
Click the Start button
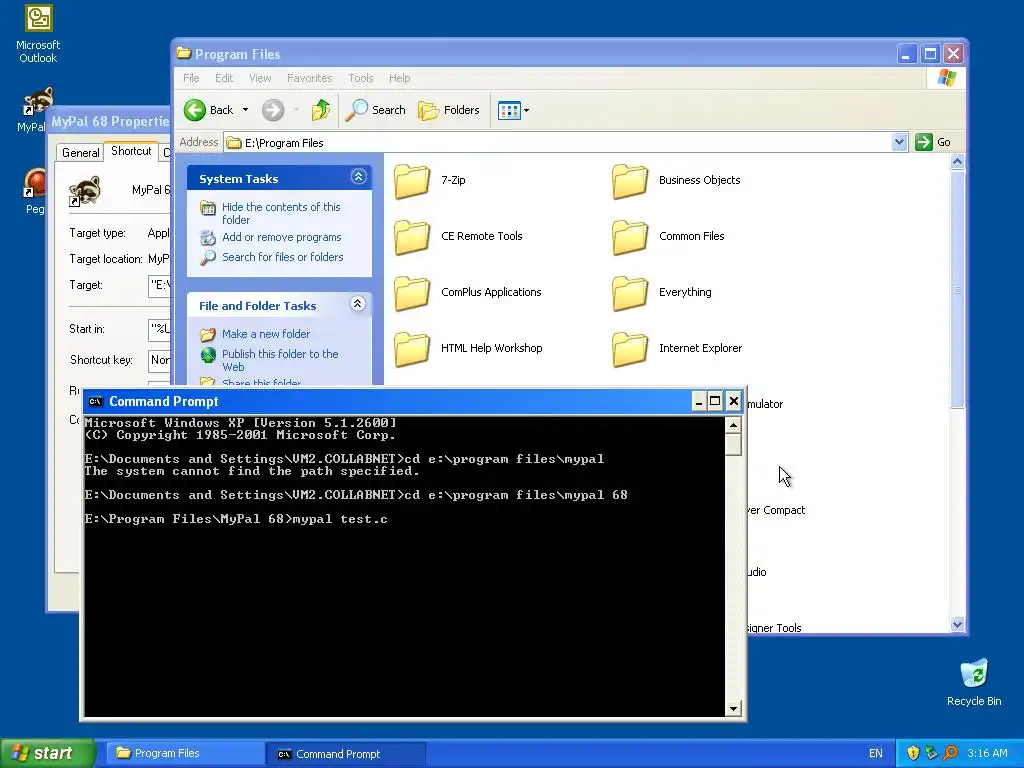click(x=46, y=753)
